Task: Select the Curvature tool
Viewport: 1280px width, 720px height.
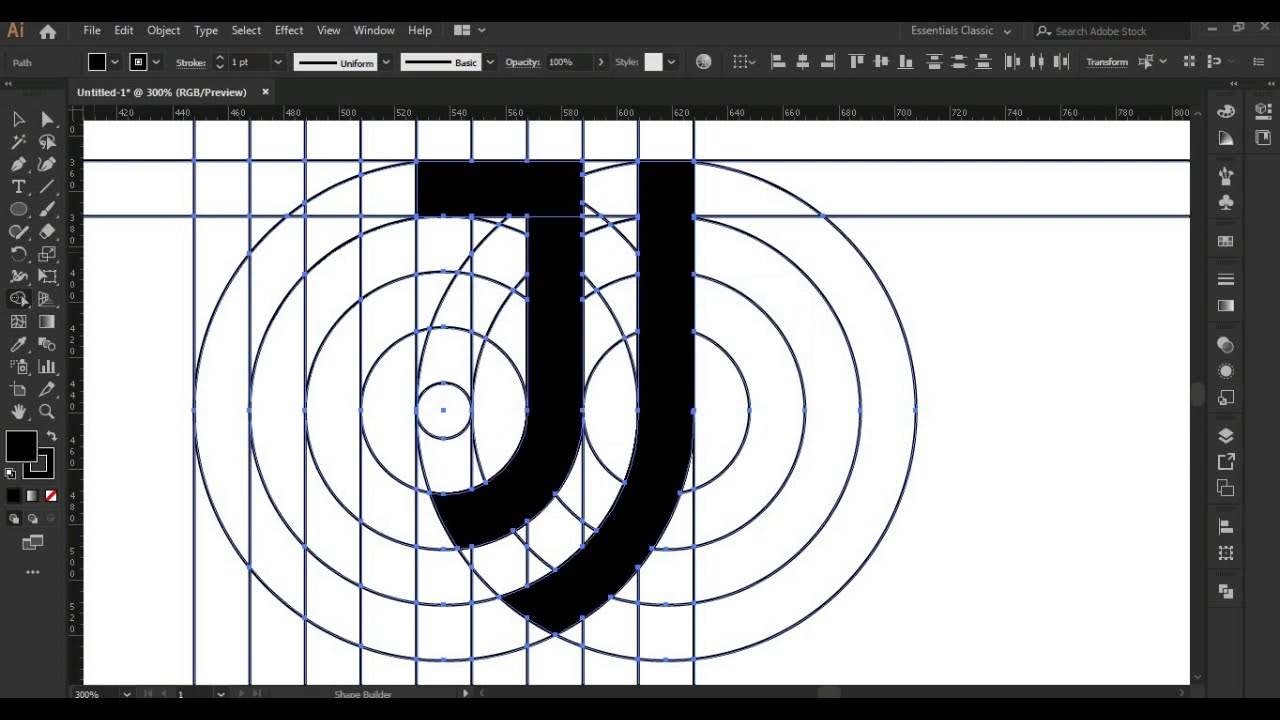Action: coord(47,164)
